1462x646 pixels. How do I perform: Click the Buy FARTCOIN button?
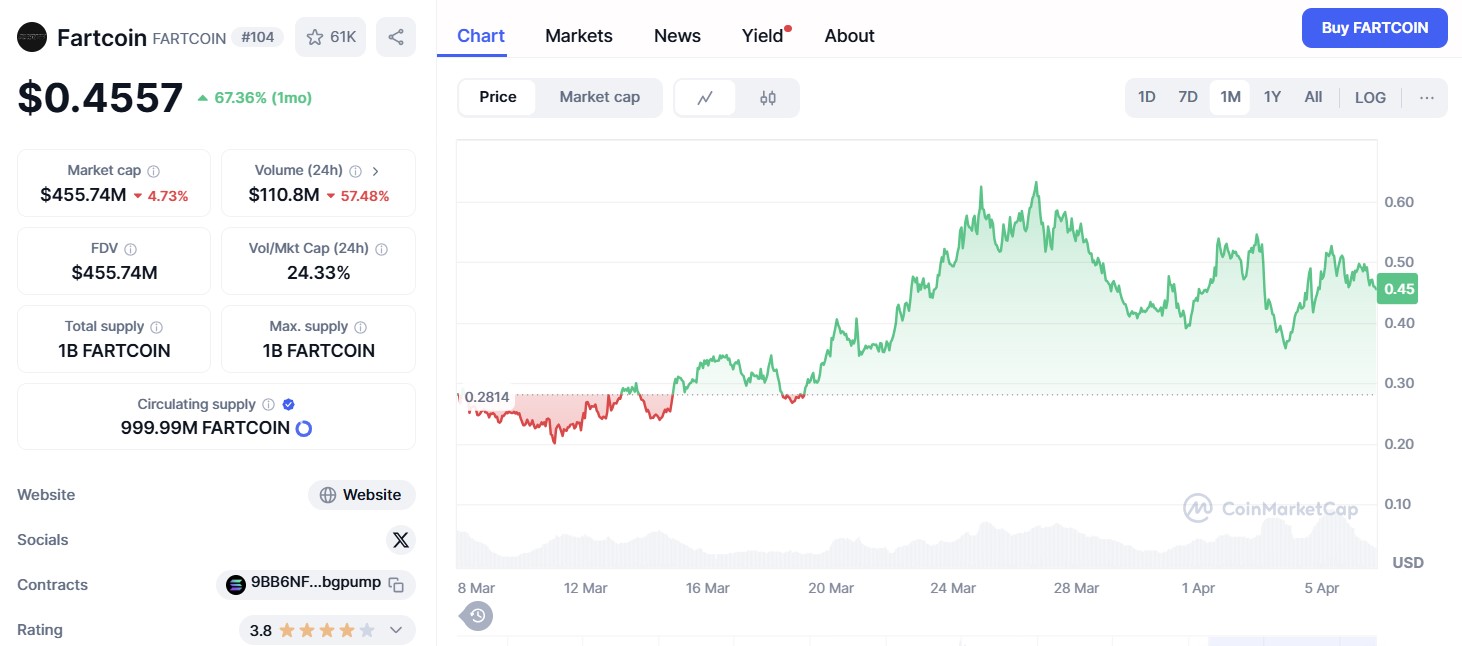point(1374,28)
